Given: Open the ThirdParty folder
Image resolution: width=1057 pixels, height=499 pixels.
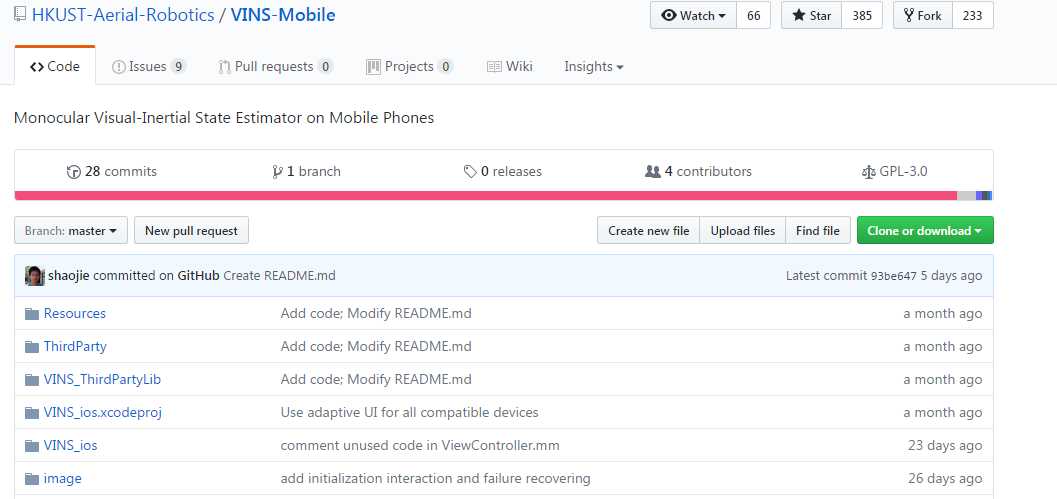Looking at the screenshot, I should tap(75, 347).
